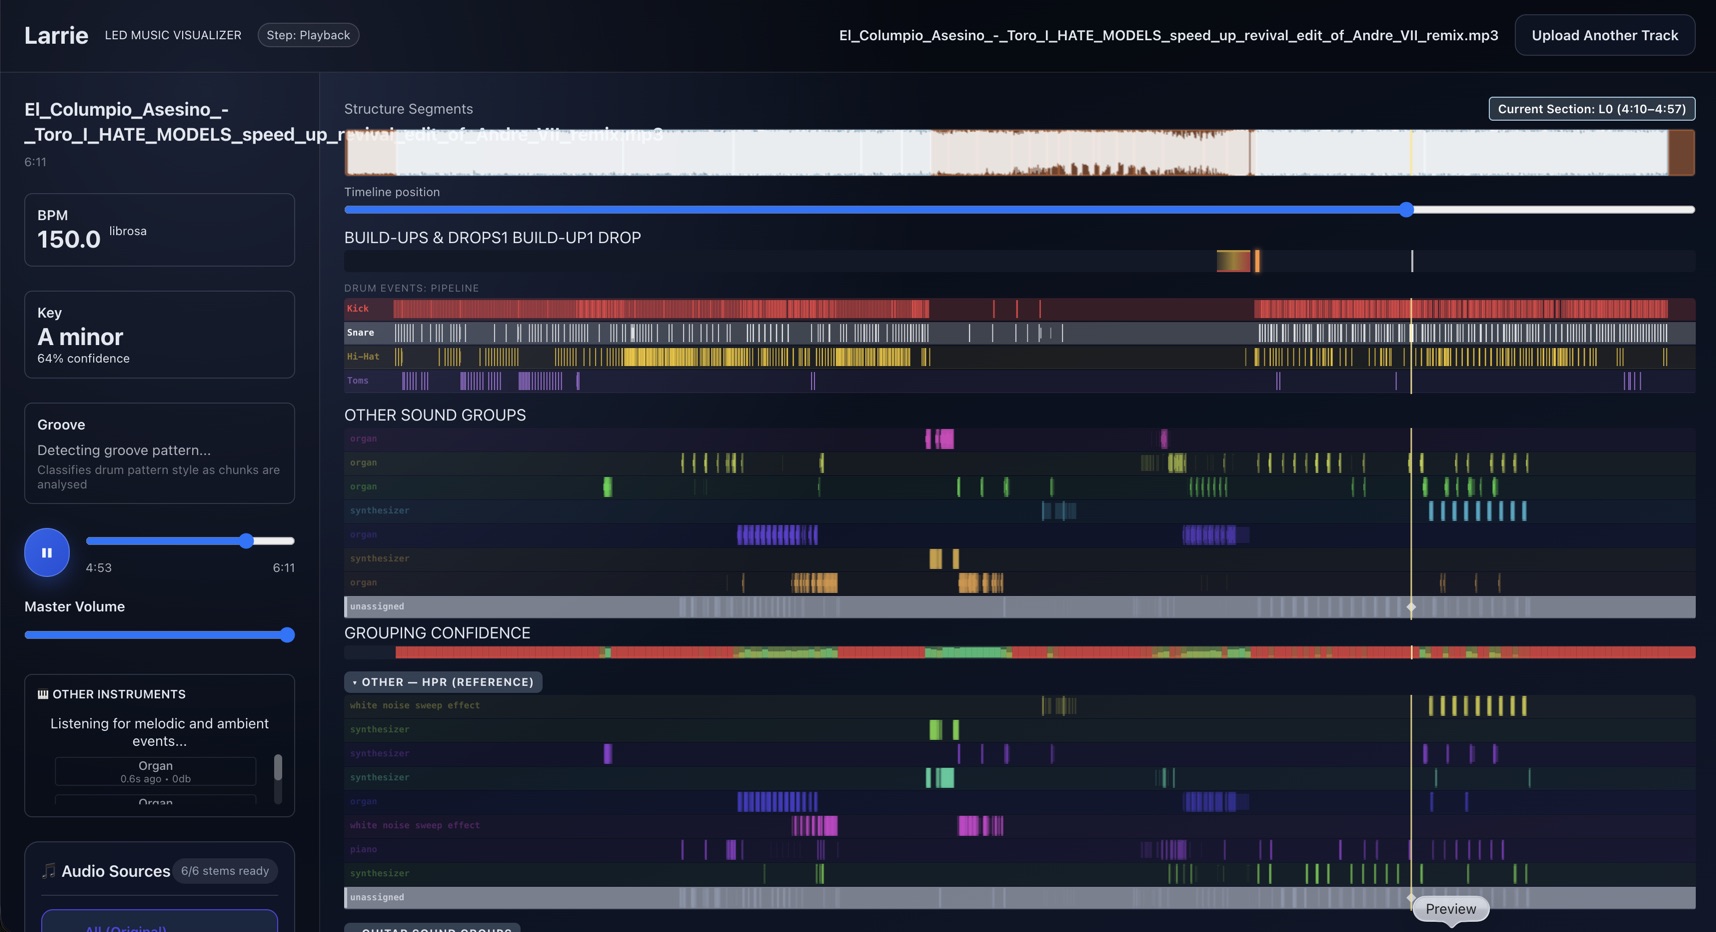
Task: Click the 6/6 stems ready badge
Action: pyautogui.click(x=225, y=871)
